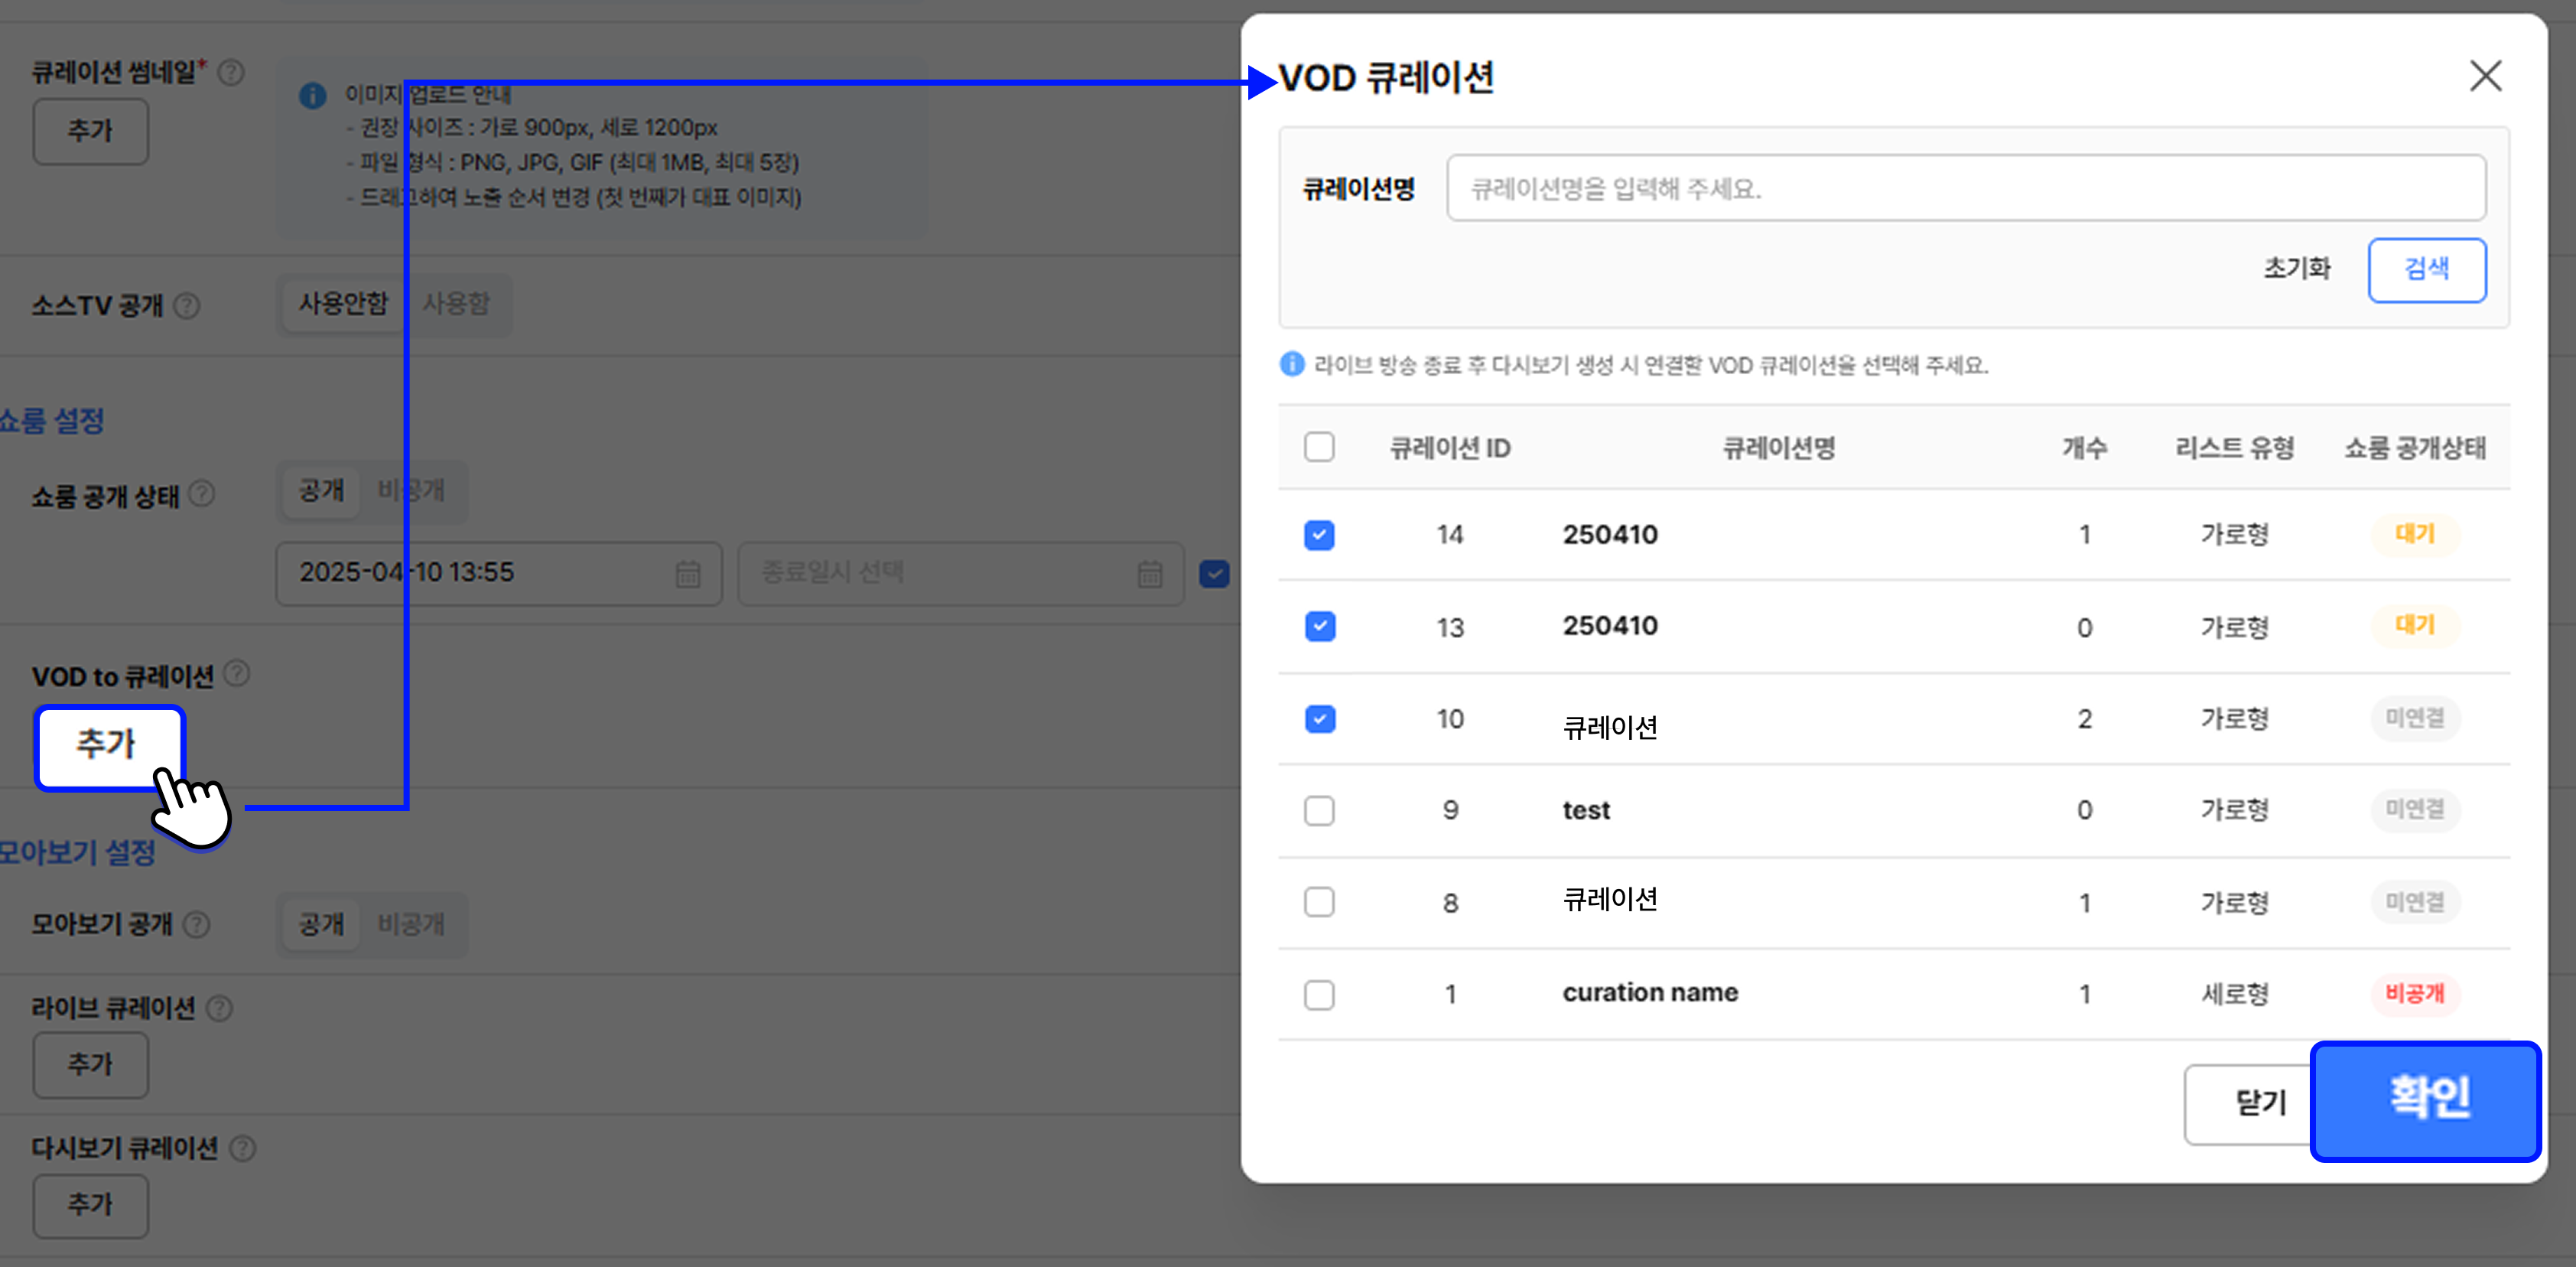Select 사용함 for 소스TV 공개
Screen dimensions: 2576x1267
click(456, 304)
